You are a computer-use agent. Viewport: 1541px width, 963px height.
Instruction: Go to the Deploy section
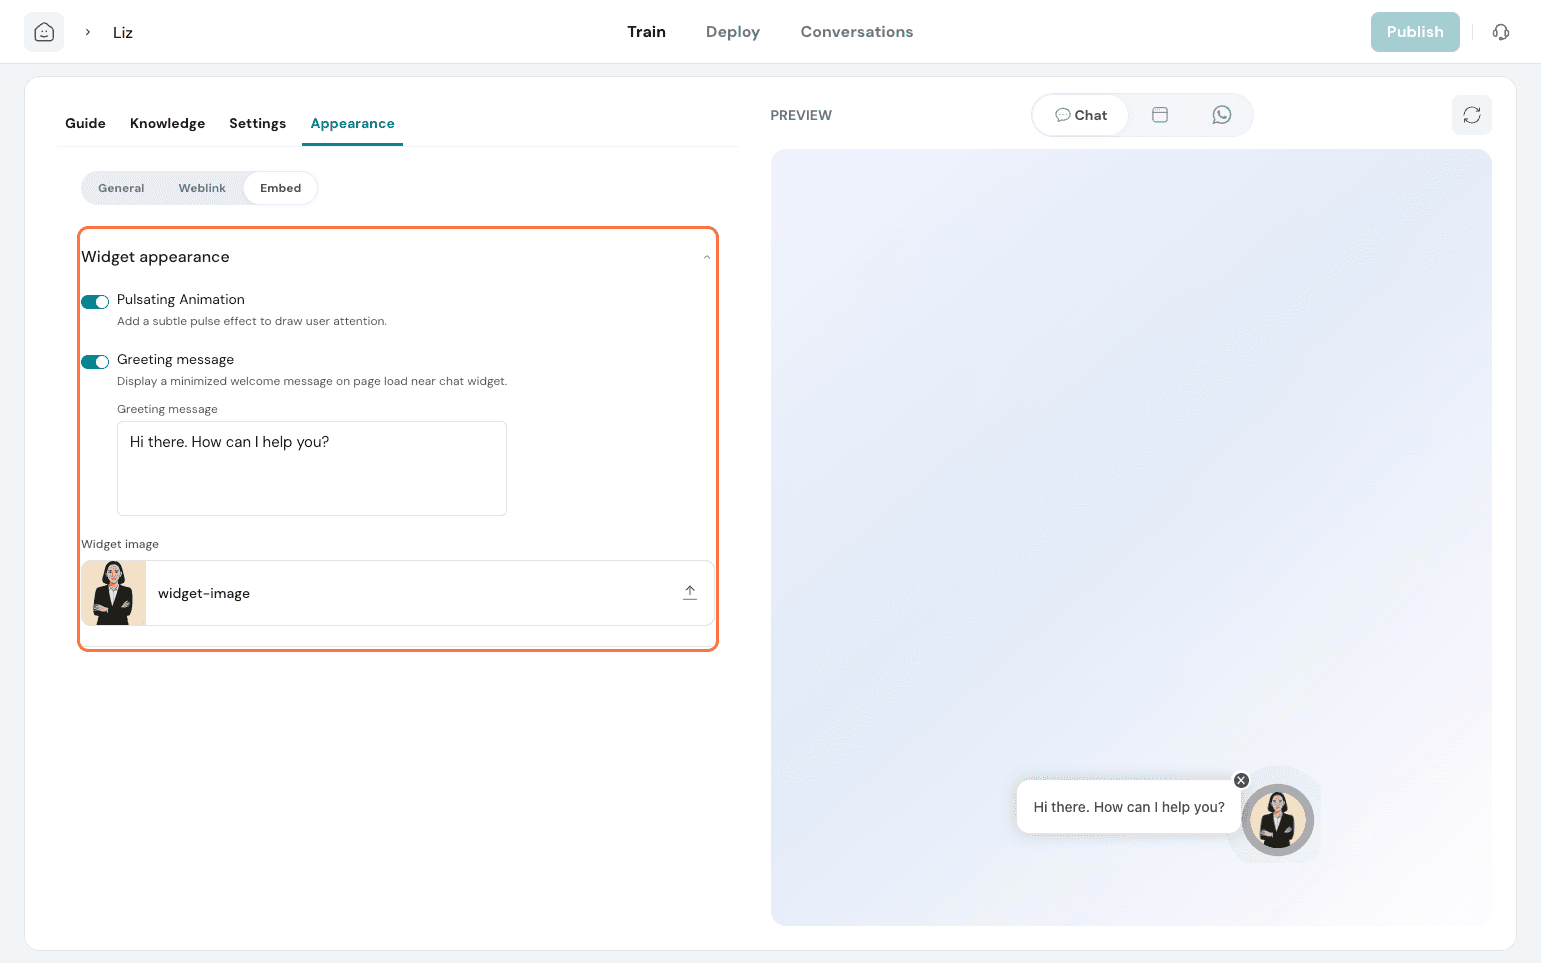[732, 32]
